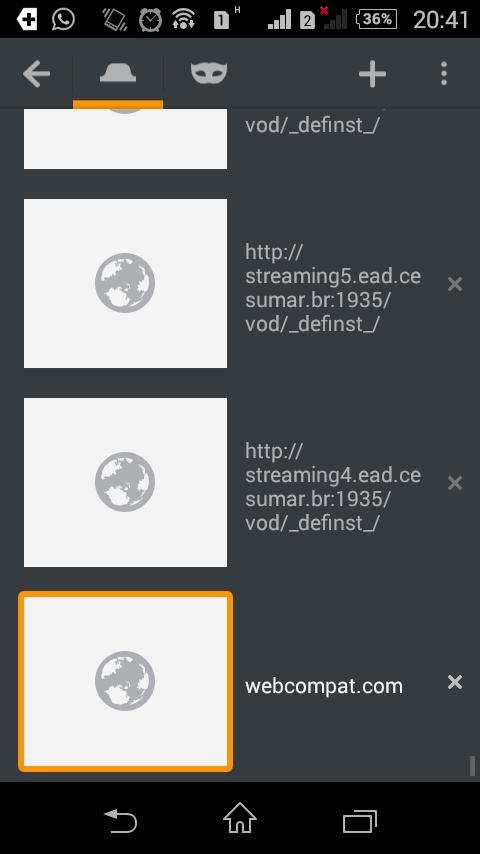Open streaming4 tab thumbnail
Image resolution: width=480 pixels, height=854 pixels.
(x=125, y=482)
